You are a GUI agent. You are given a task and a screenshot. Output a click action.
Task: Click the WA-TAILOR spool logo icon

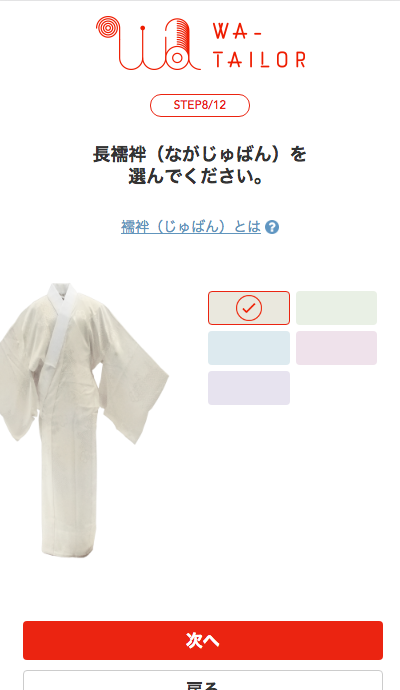148,43
